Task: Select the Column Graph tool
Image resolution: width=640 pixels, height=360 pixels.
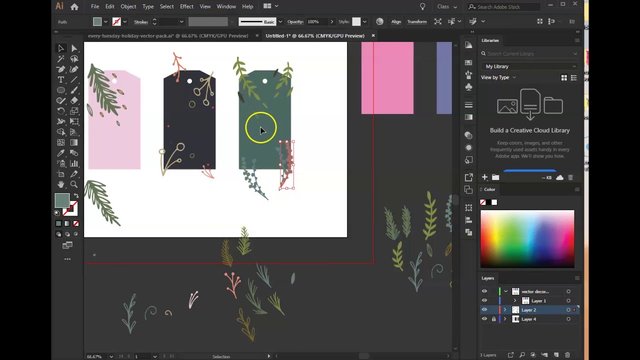Action: (74, 164)
